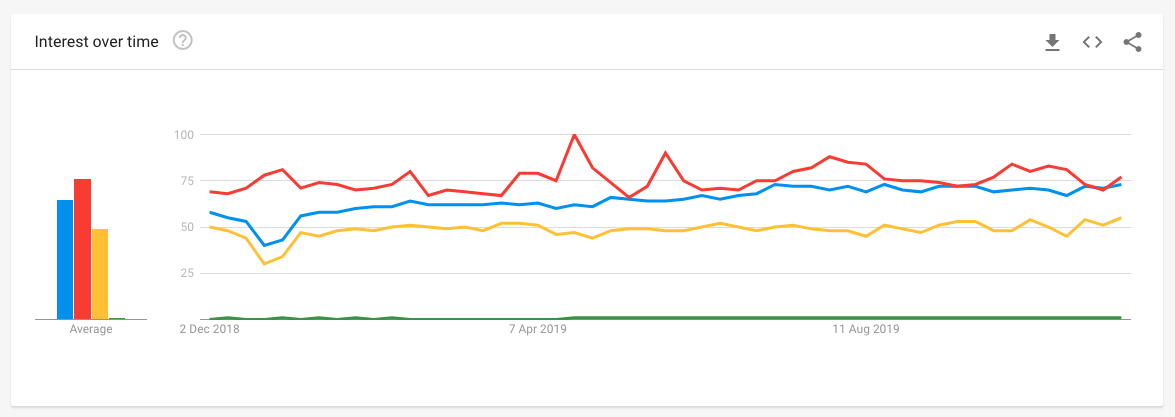Screen dimensions: 1175x417
Task: Click the yellow Average bar
Action: click(x=99, y=273)
